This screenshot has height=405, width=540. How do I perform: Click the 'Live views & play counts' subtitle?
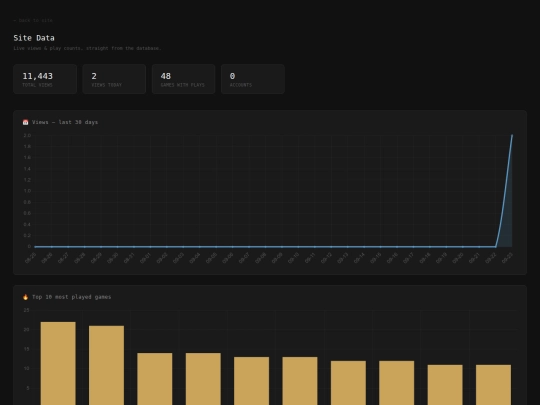[87, 48]
